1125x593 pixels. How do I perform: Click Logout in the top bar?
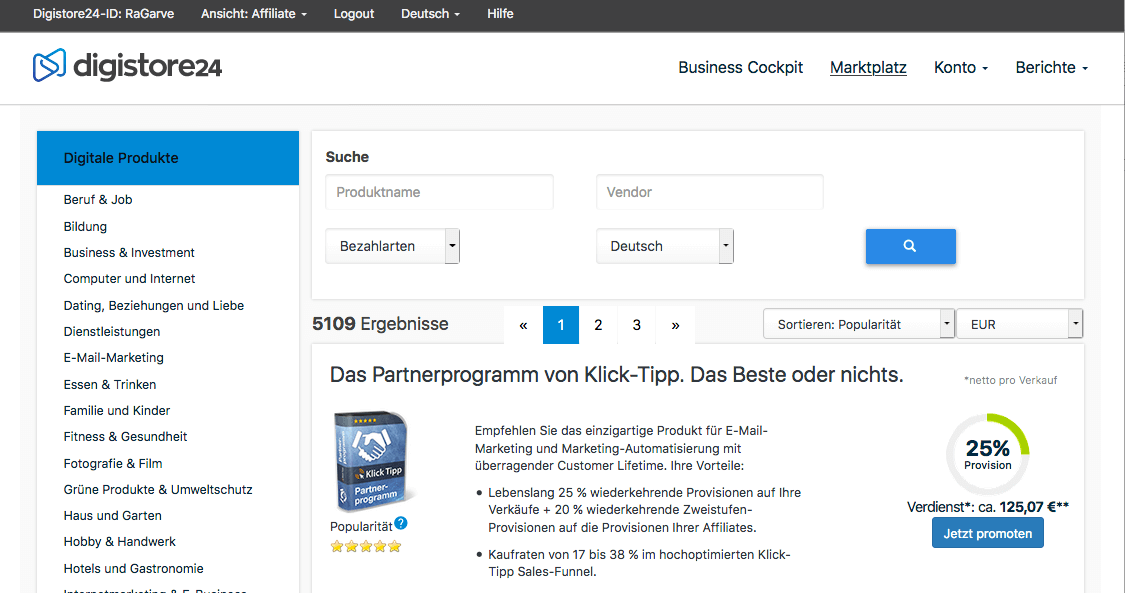pos(354,14)
